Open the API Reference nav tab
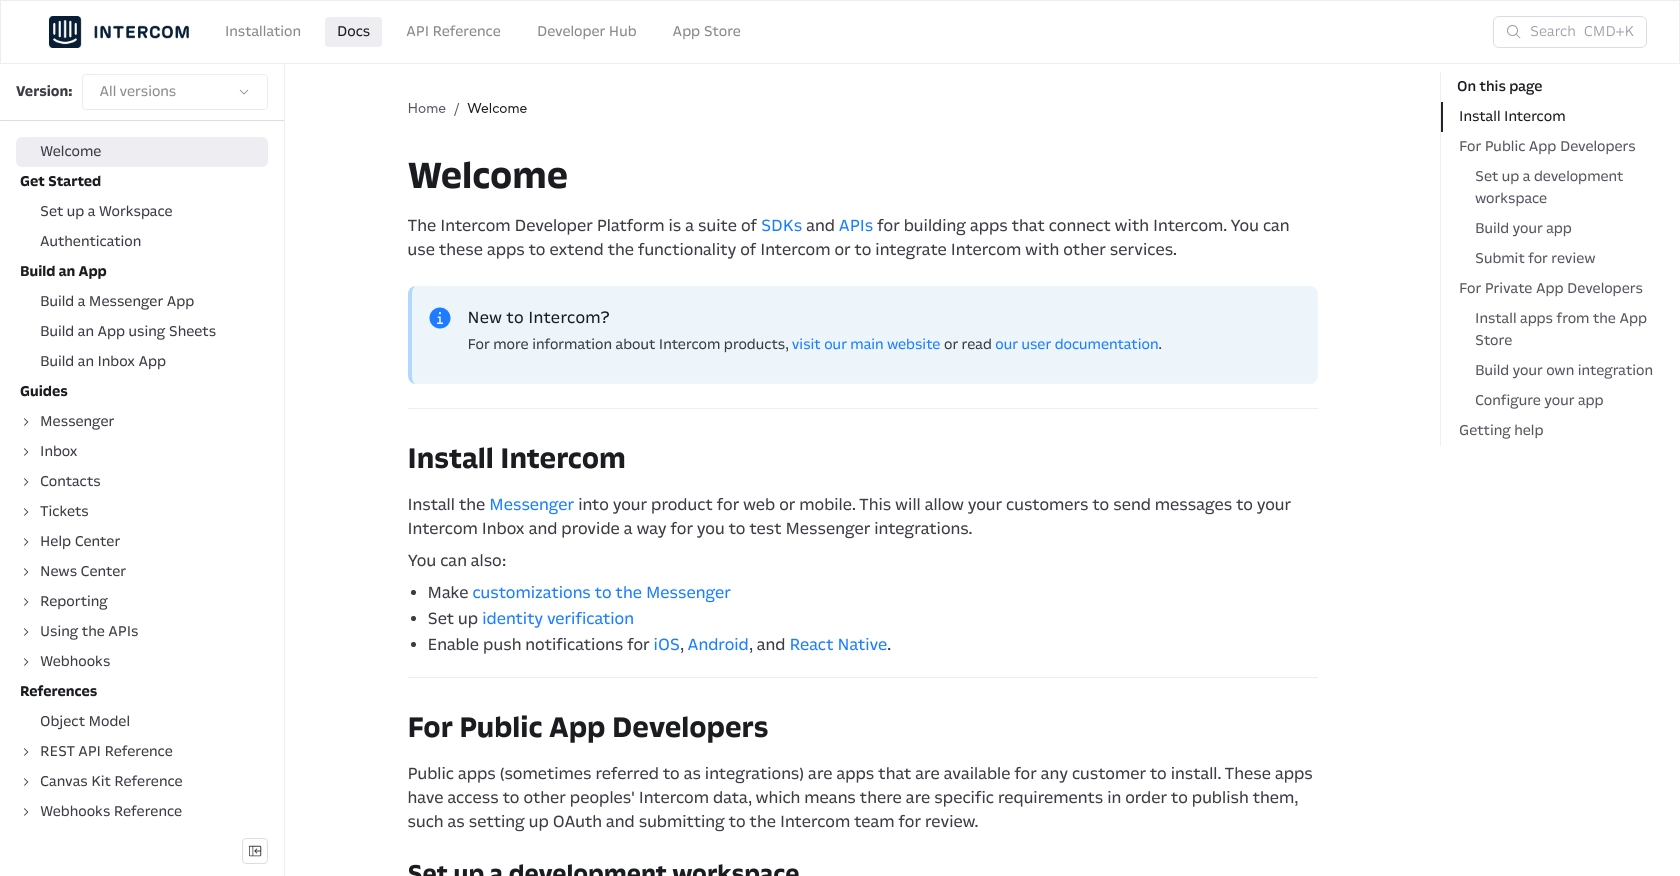Screen dimensions: 1680x876 (453, 32)
